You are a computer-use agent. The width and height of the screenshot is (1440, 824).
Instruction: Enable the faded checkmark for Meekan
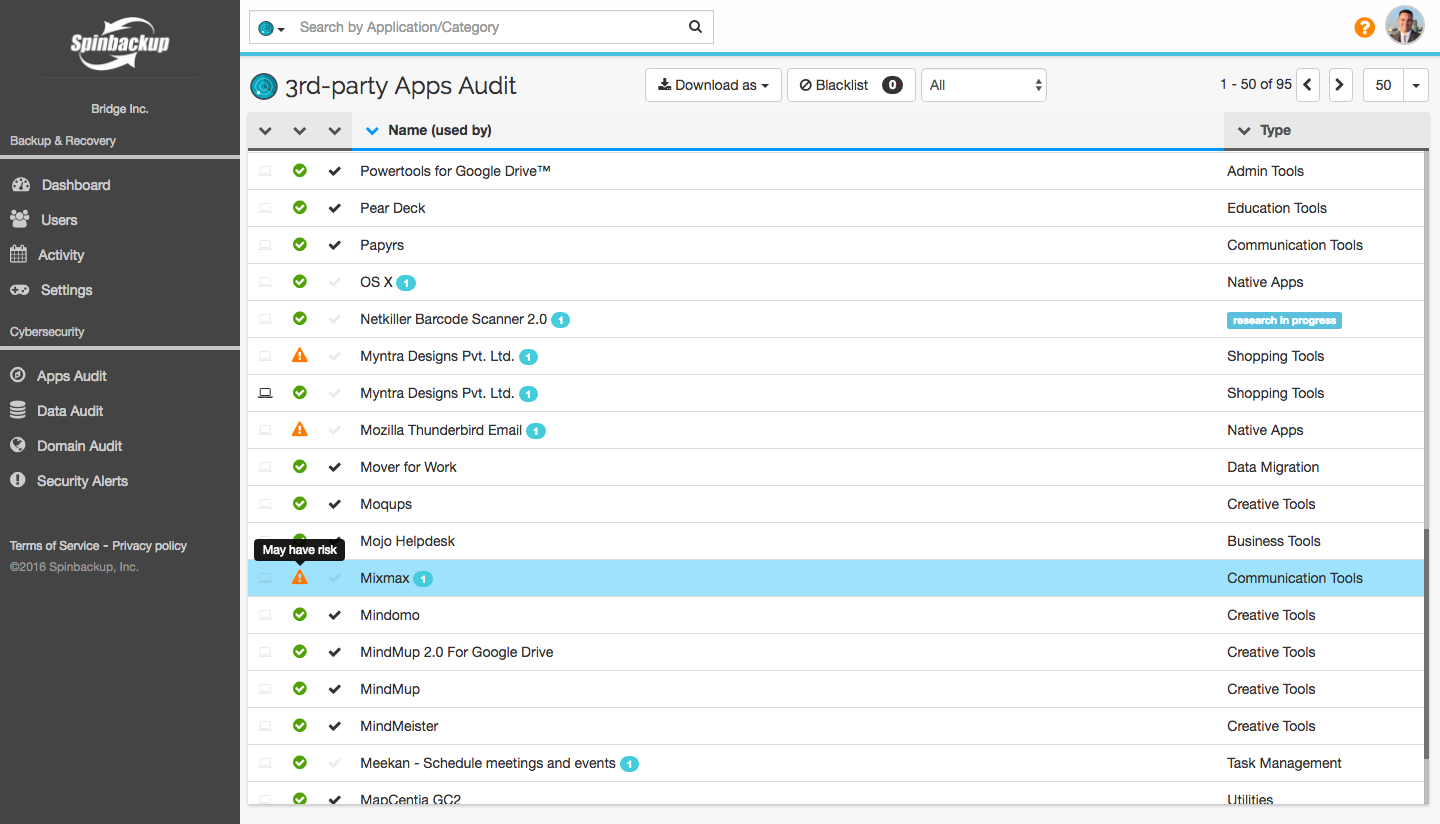335,763
